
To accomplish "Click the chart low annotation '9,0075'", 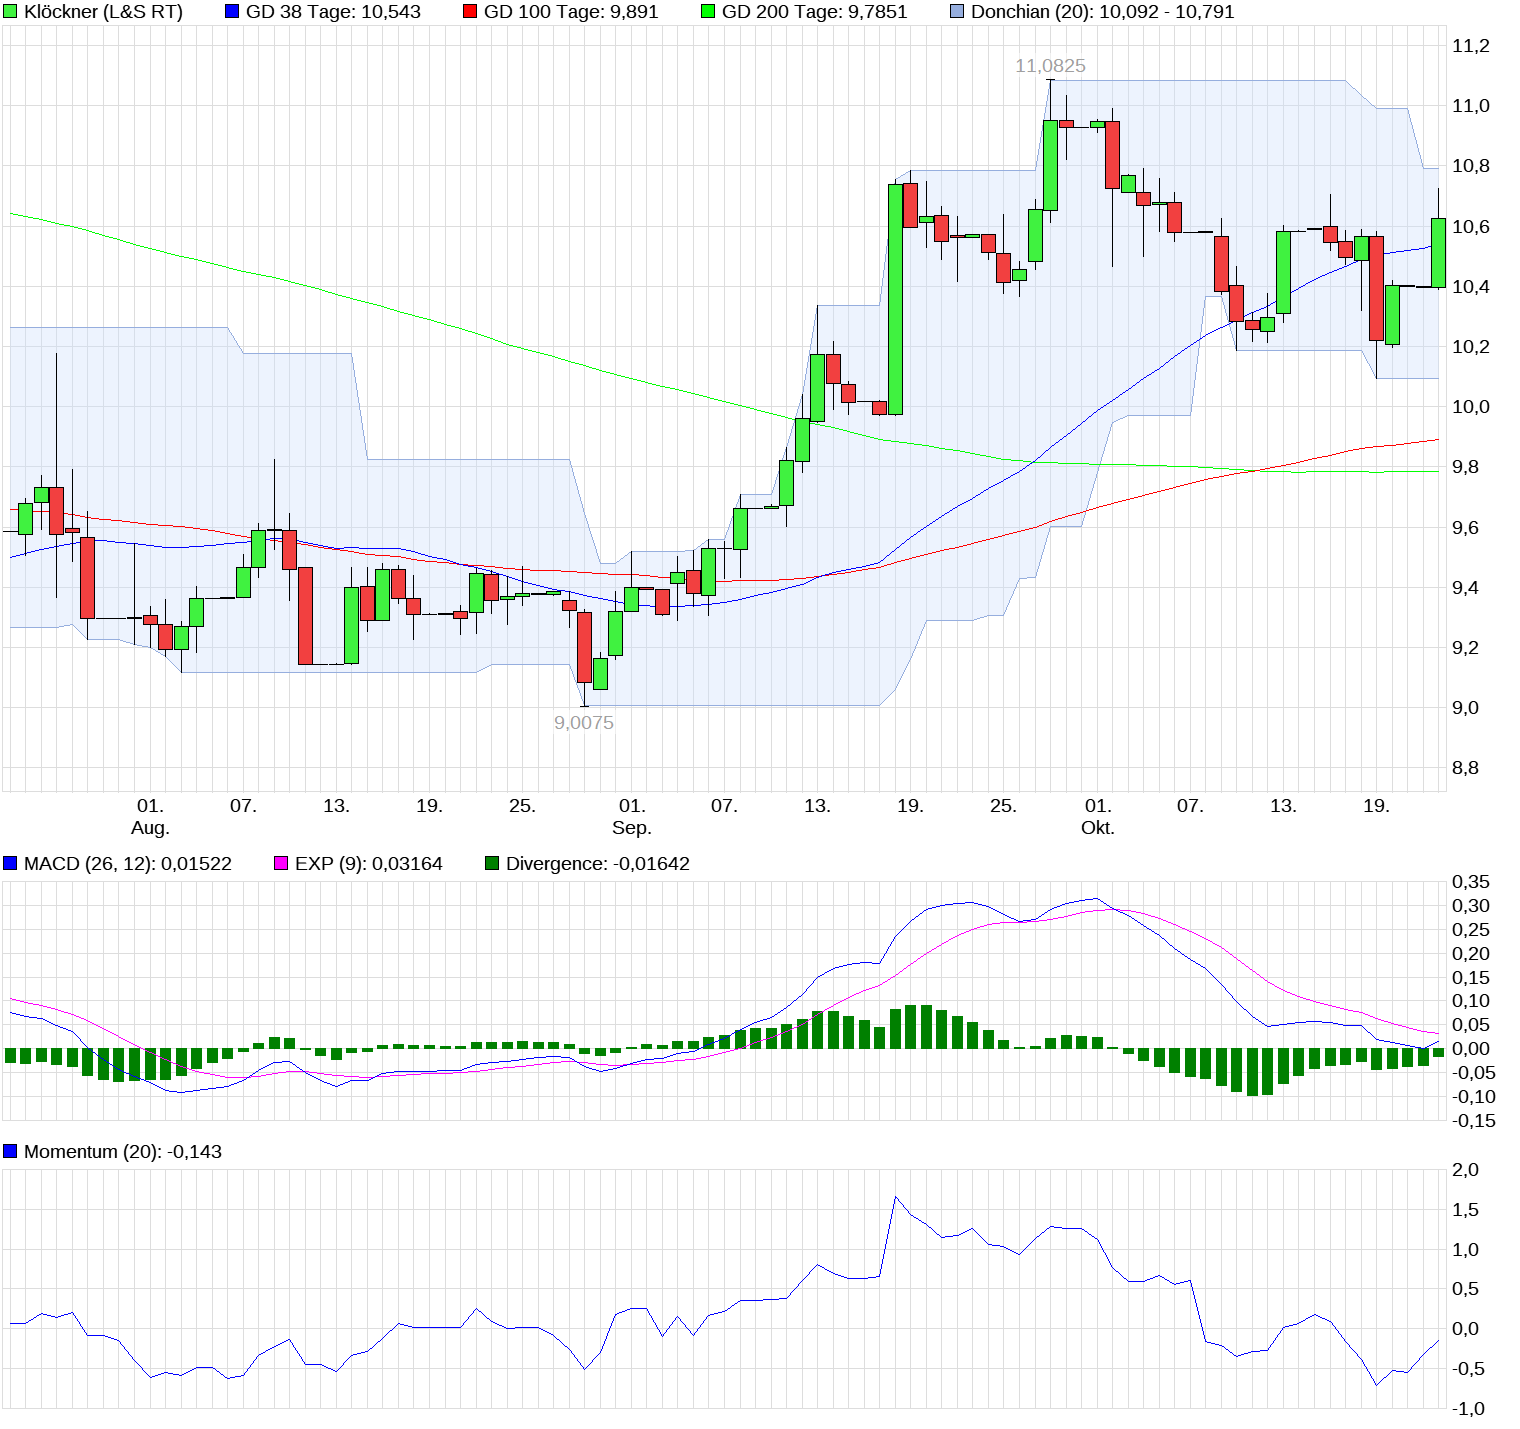I will pos(584,723).
